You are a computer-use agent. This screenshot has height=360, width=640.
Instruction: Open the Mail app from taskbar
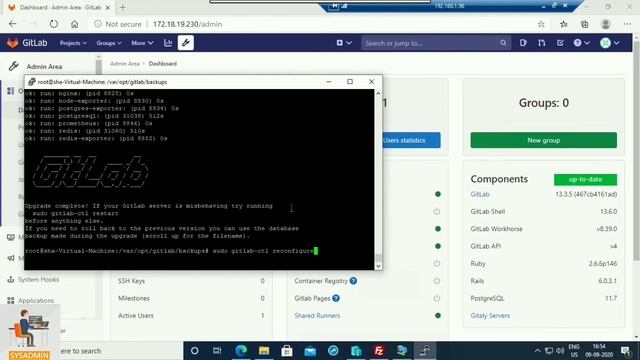(x=310, y=351)
